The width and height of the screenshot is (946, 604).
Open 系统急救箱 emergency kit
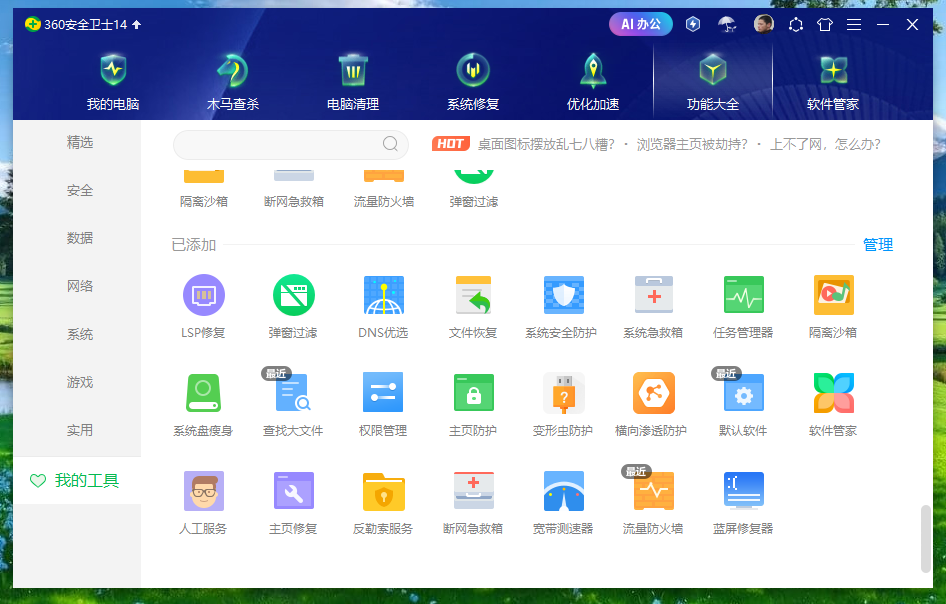[653, 295]
